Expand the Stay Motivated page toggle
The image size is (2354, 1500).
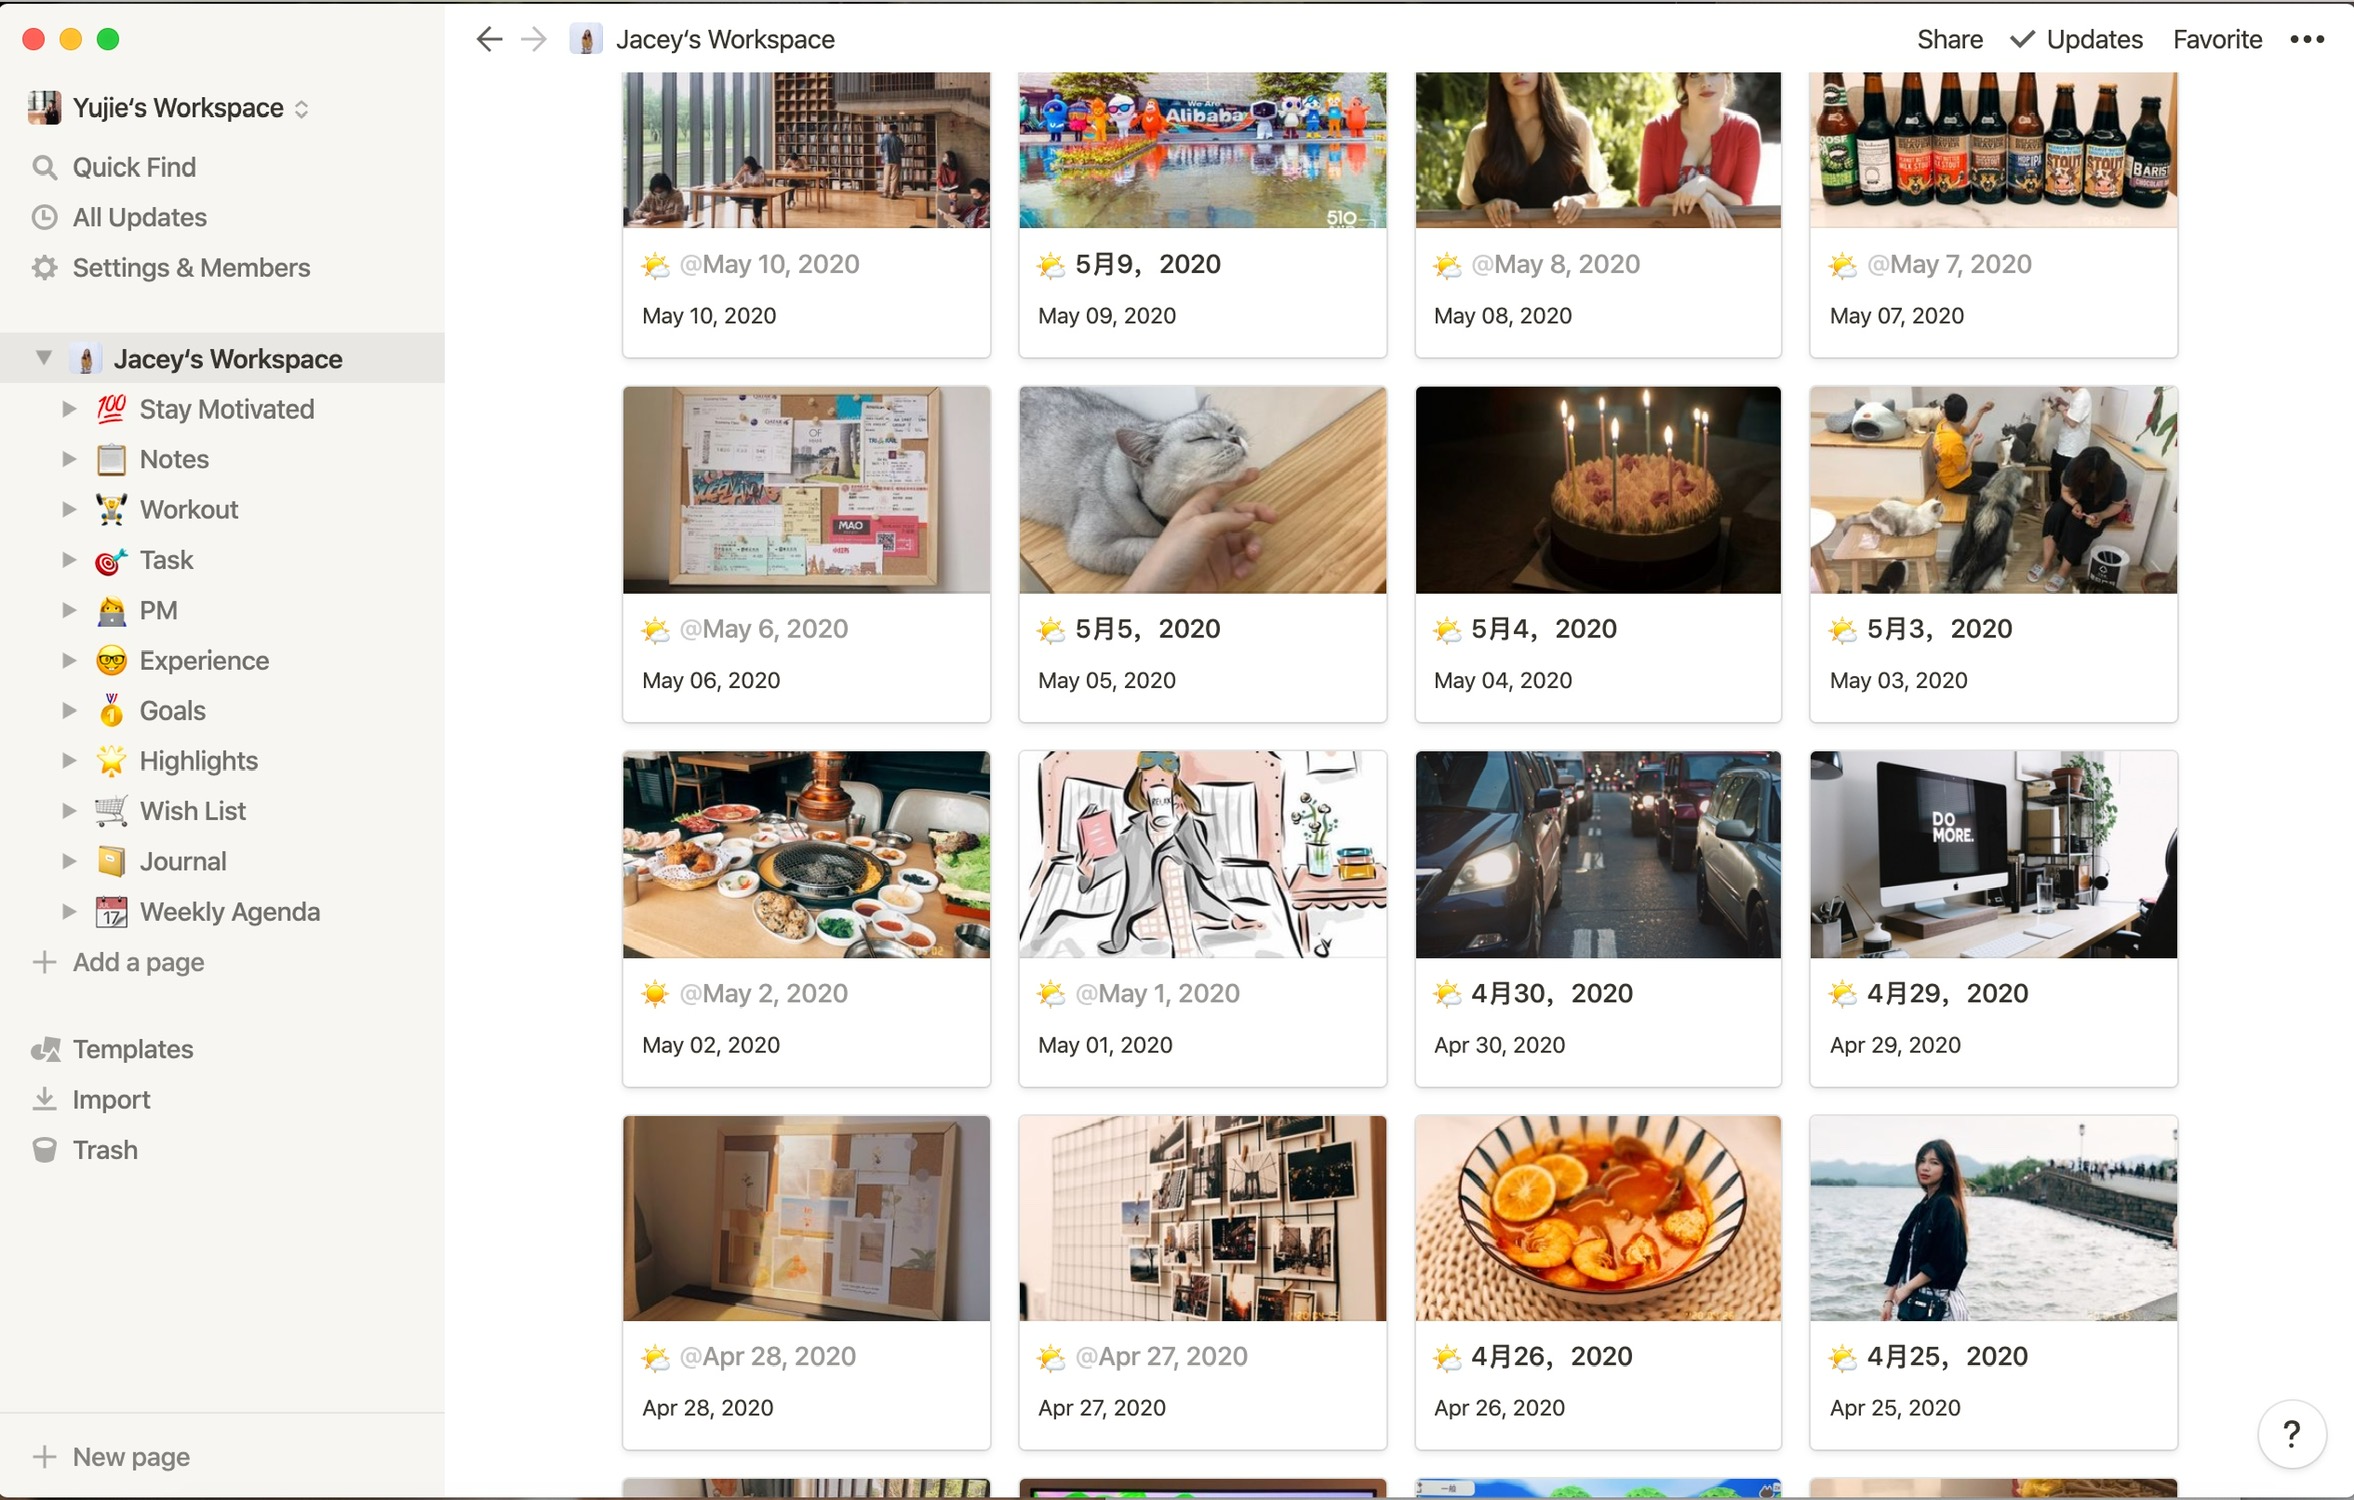[x=69, y=409]
